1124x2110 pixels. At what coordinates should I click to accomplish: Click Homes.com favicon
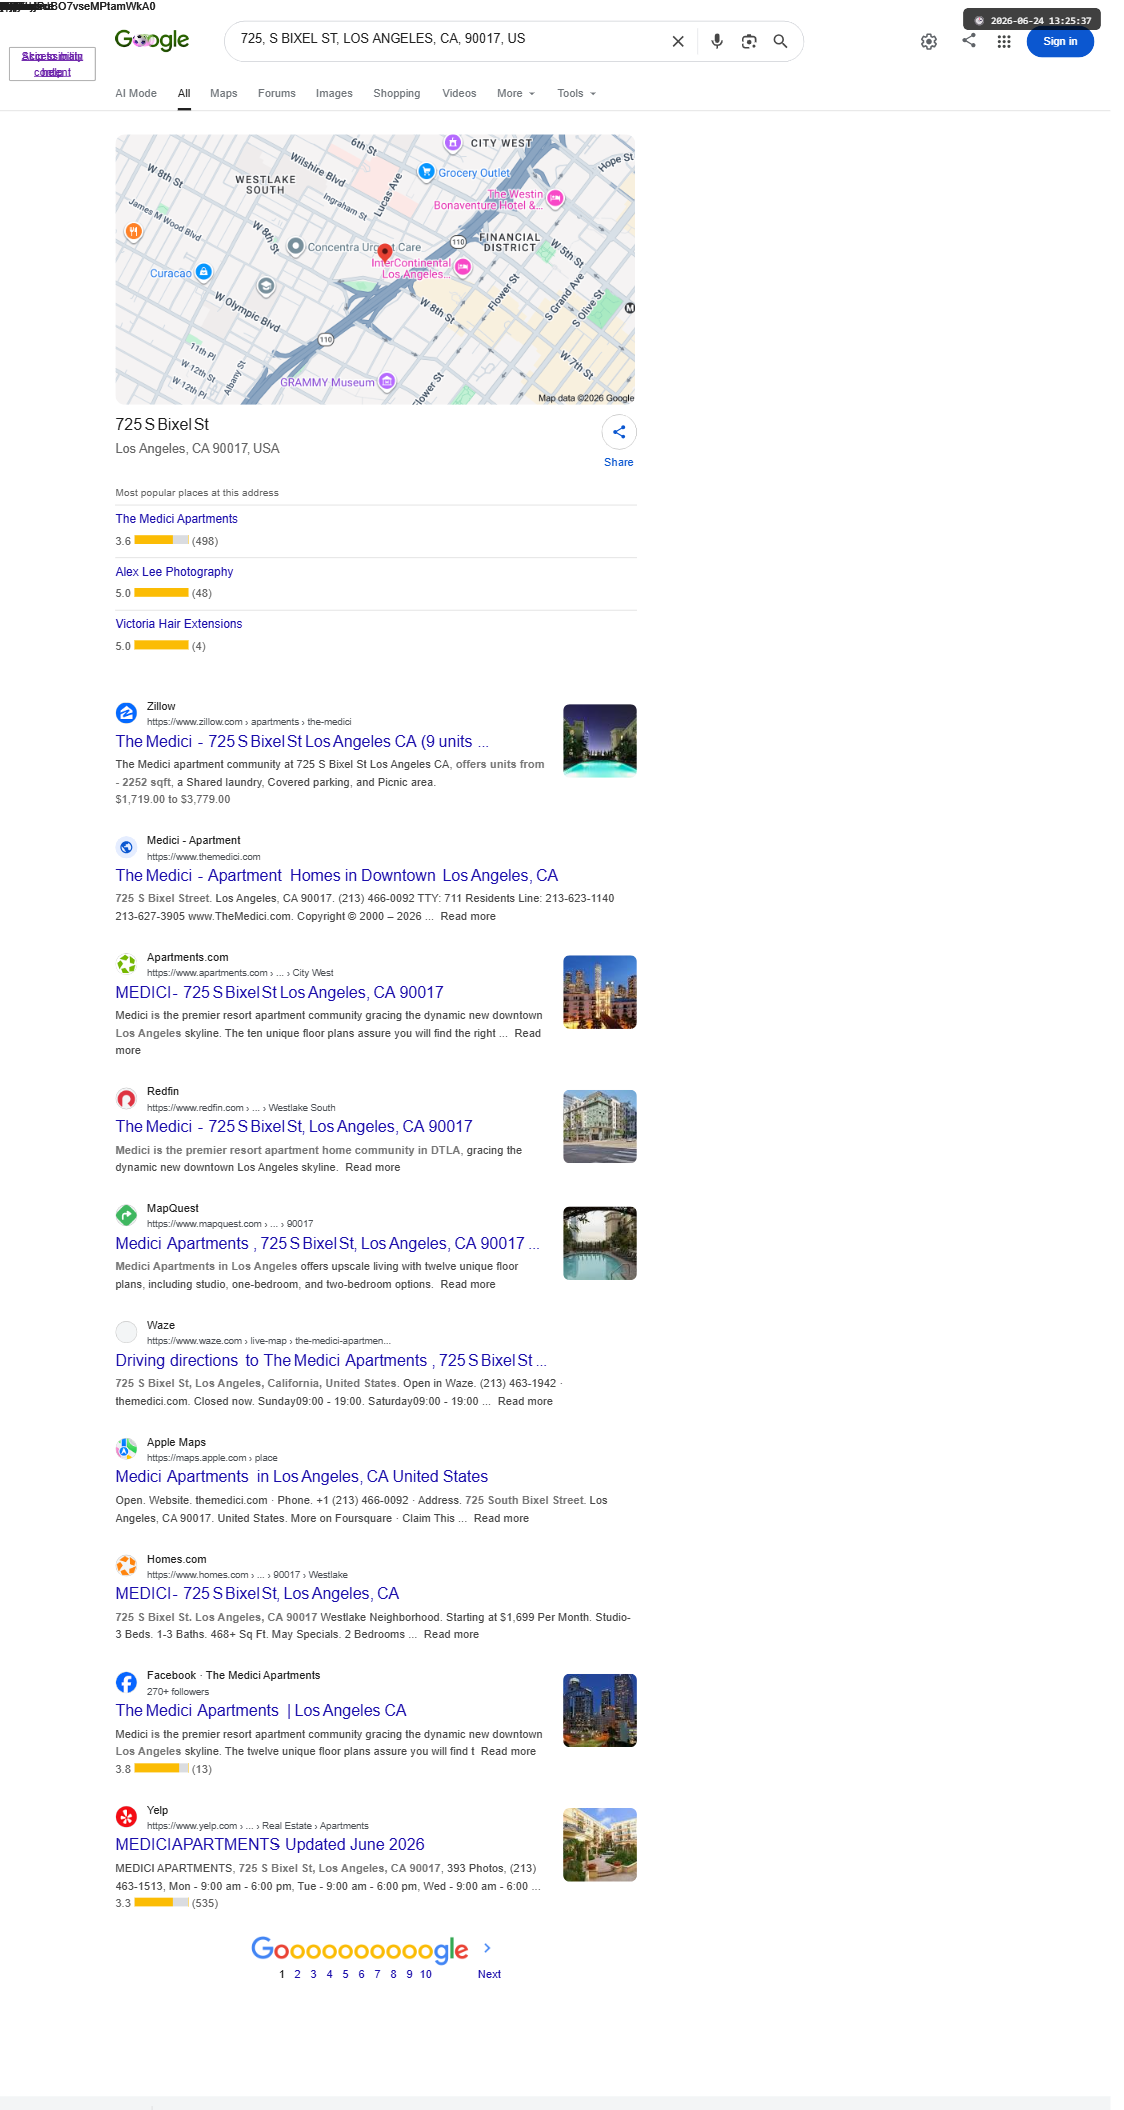coord(126,1566)
